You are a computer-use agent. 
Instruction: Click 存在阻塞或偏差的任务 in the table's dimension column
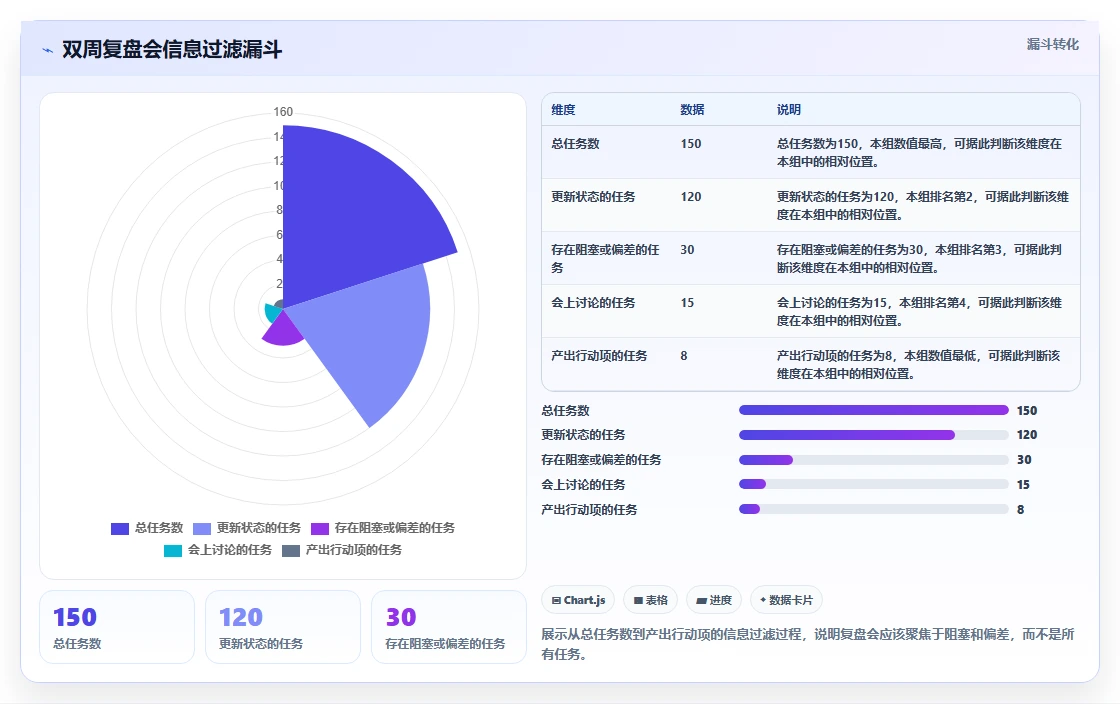pyautogui.click(x=605, y=258)
